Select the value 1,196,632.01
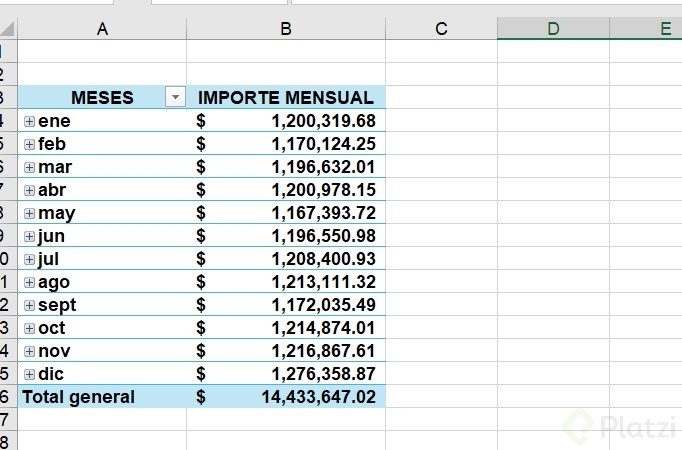Screen dimensions: 682x450 (x=324, y=167)
